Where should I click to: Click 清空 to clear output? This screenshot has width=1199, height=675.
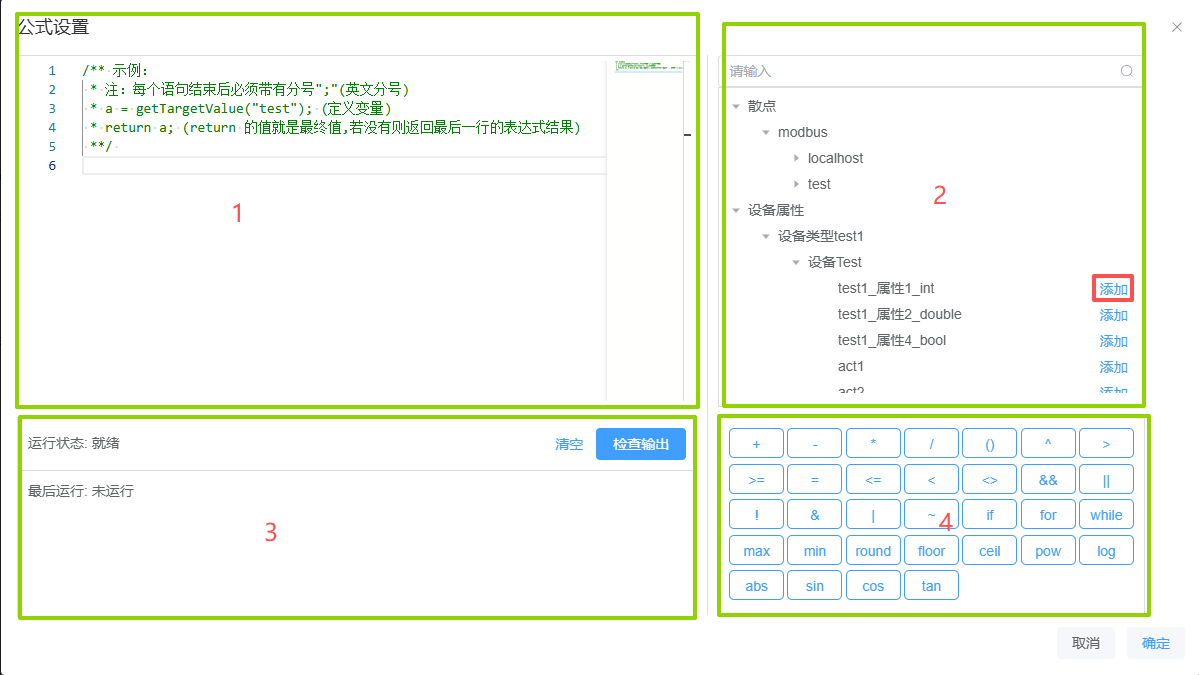pos(569,444)
